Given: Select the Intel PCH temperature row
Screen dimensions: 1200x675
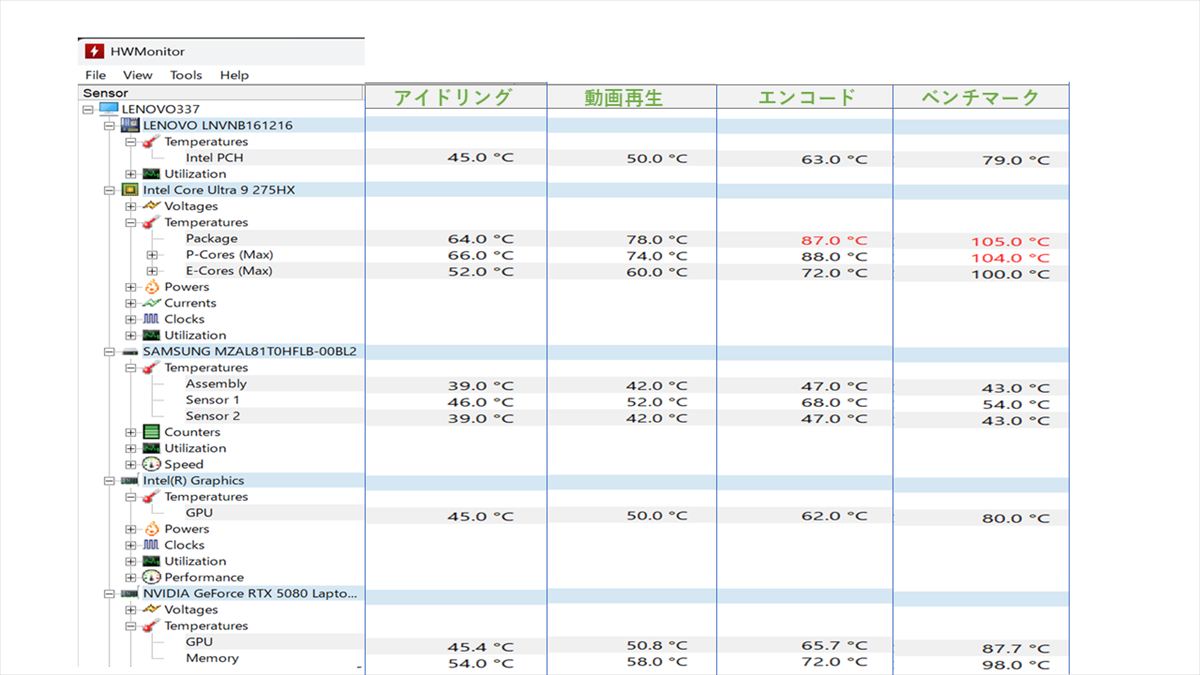Looking at the screenshot, I should pos(214,158).
